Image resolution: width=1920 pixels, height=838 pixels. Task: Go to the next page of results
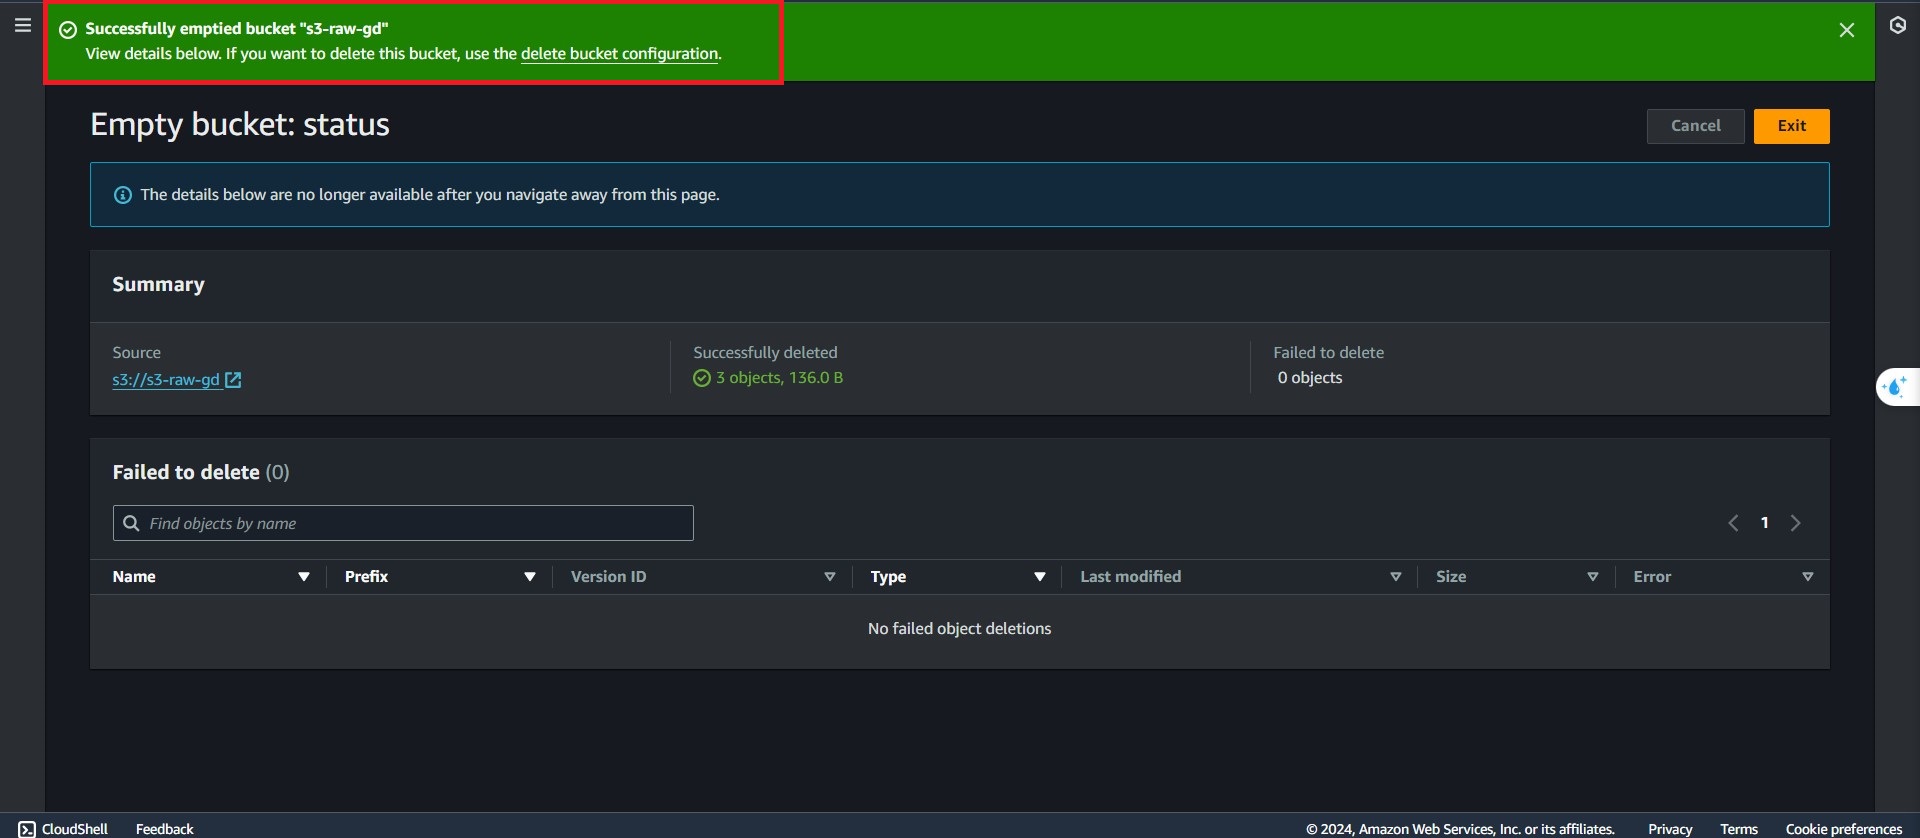[1796, 523]
